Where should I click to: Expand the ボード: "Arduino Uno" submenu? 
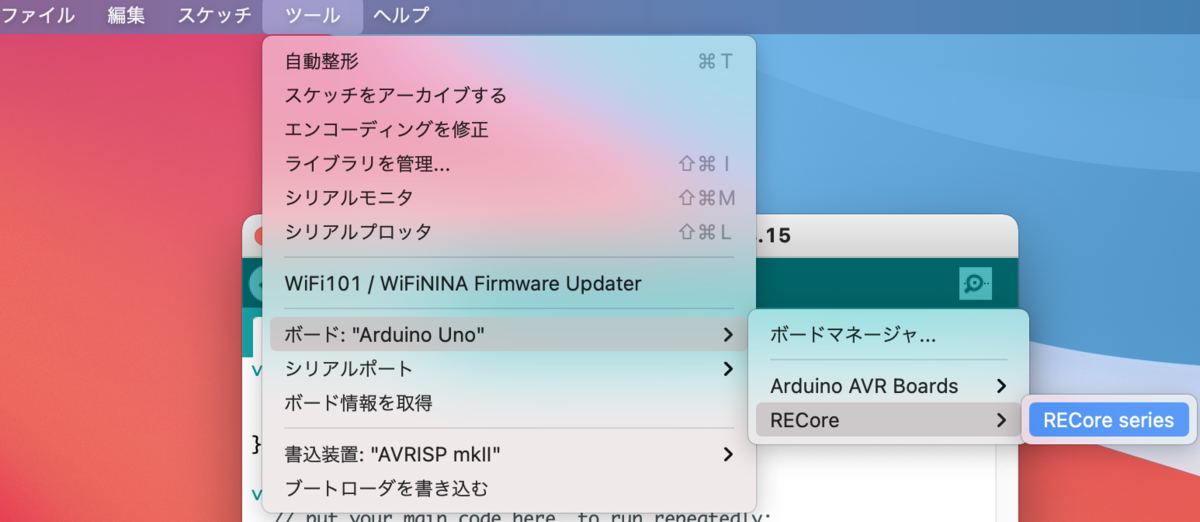click(509, 335)
